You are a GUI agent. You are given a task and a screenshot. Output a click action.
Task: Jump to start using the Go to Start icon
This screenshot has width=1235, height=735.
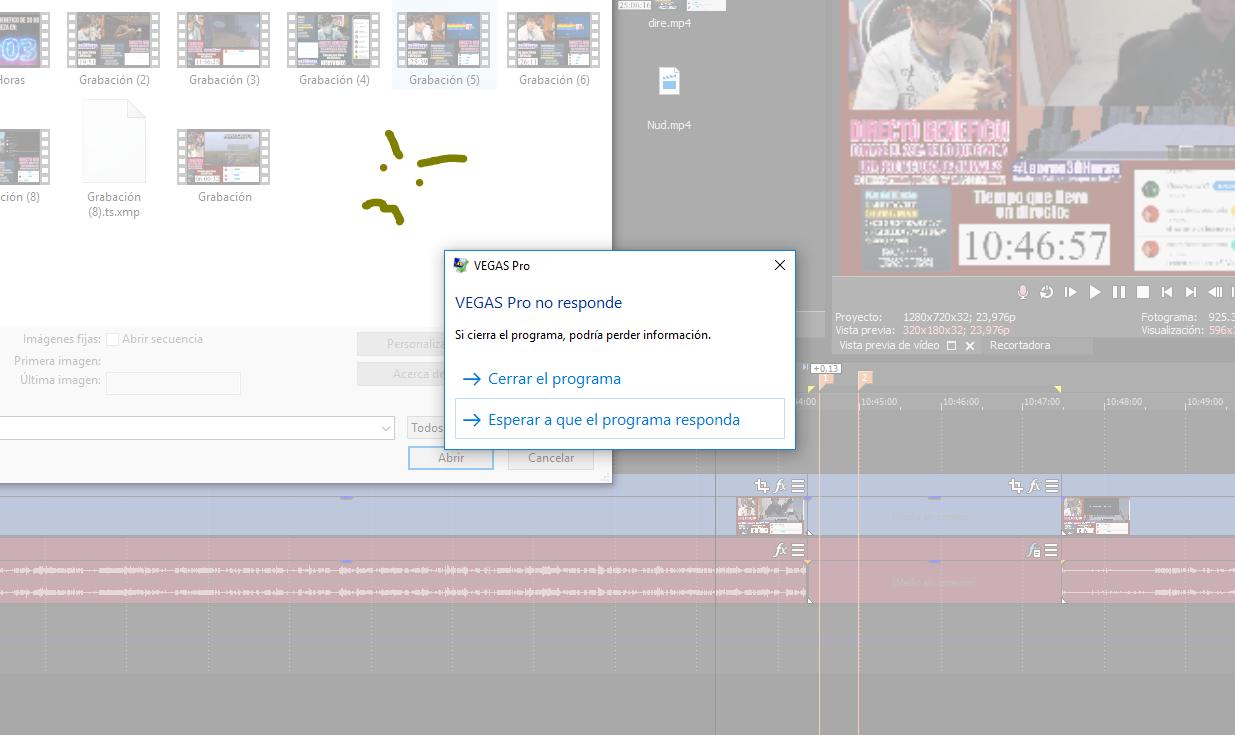click(1167, 292)
